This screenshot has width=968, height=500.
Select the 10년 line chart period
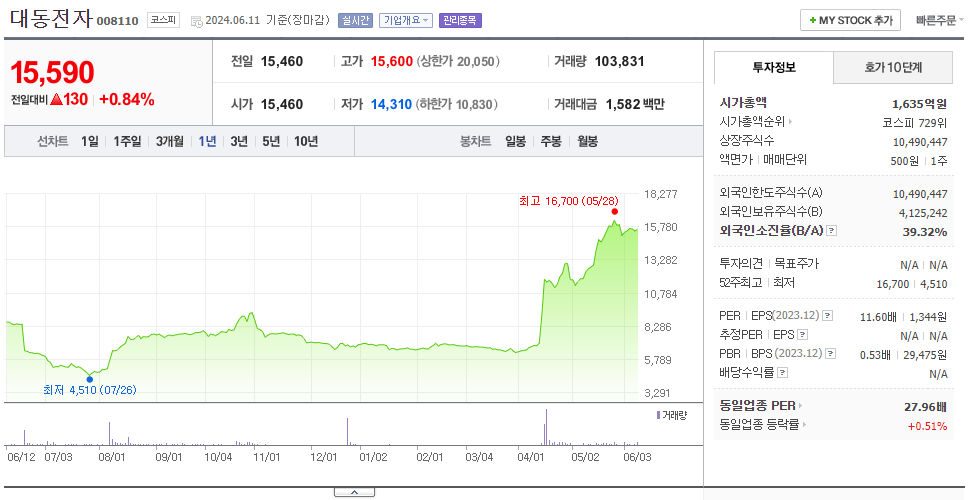click(306, 141)
